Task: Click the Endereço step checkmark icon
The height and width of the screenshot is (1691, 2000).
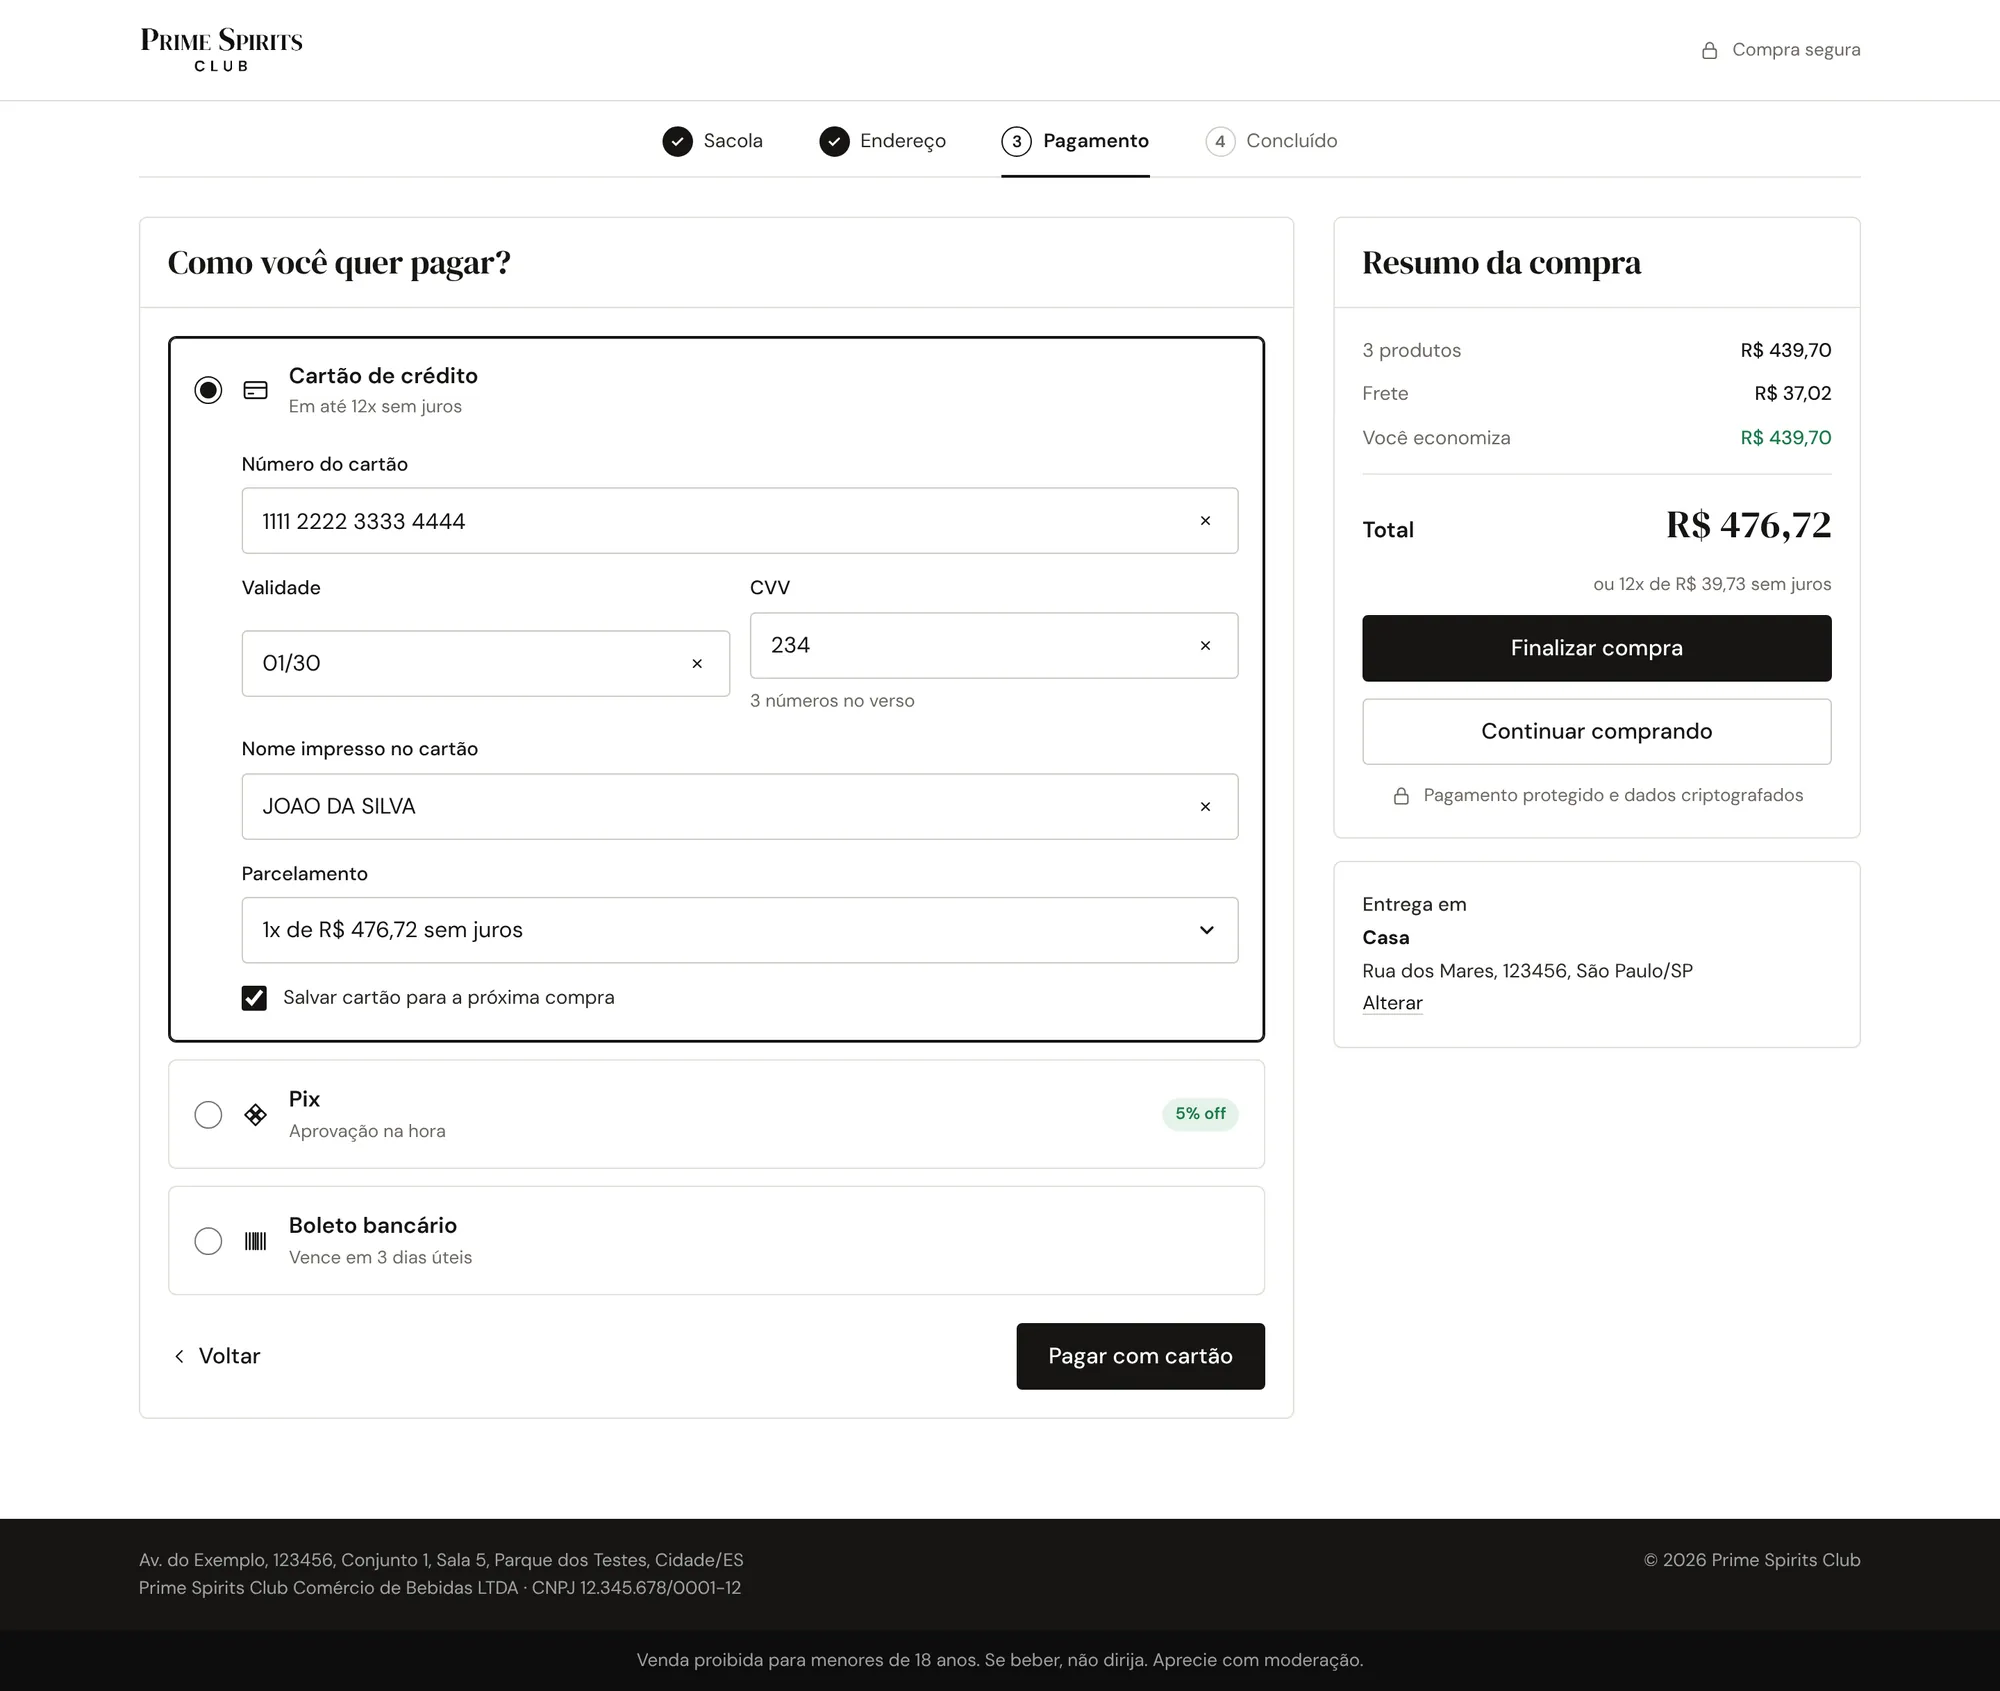Action: [834, 141]
